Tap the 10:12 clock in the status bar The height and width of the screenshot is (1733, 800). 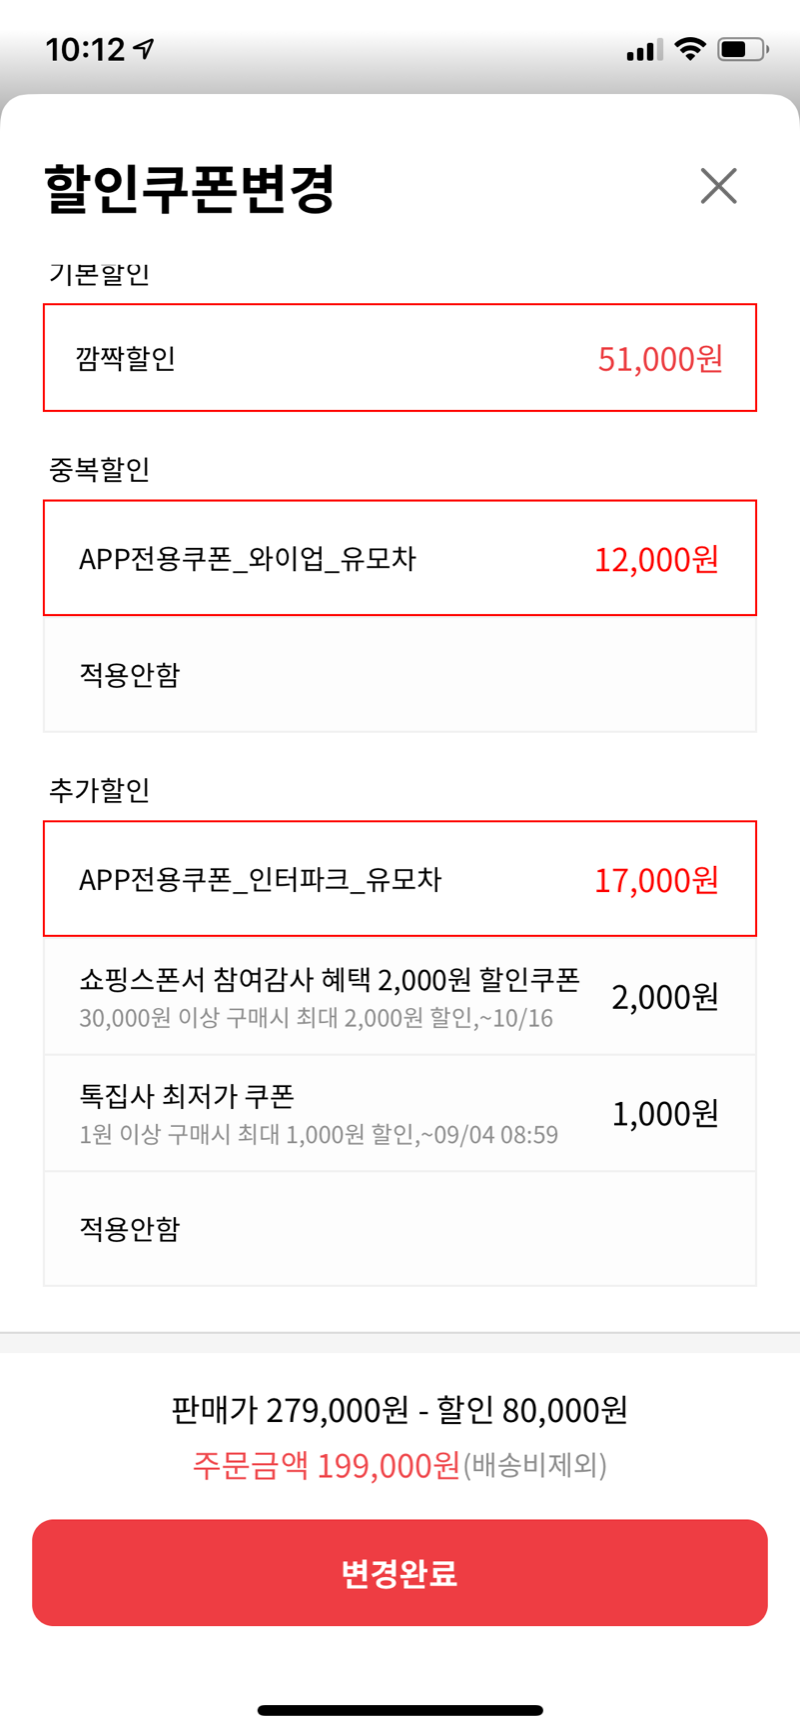coord(85,49)
